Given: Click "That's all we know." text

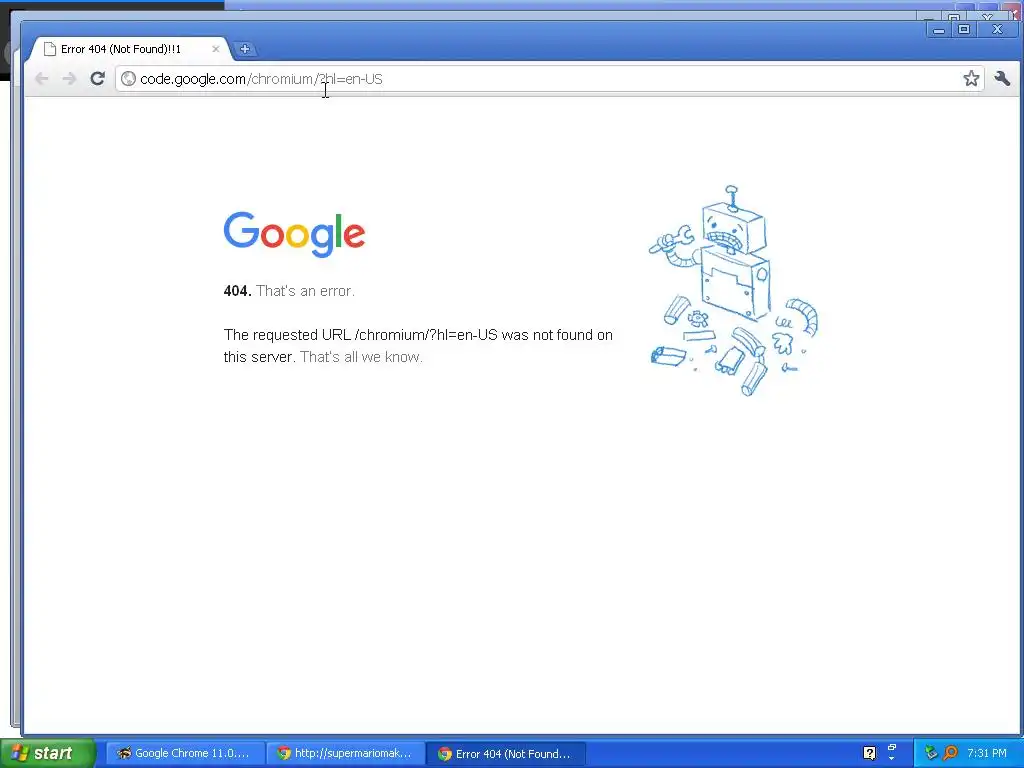Looking at the screenshot, I should (361, 357).
